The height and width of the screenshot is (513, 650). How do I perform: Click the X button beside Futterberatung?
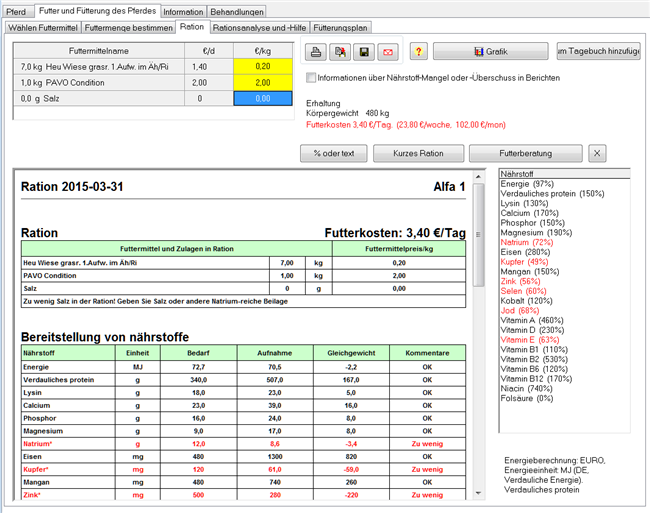[x=597, y=153]
